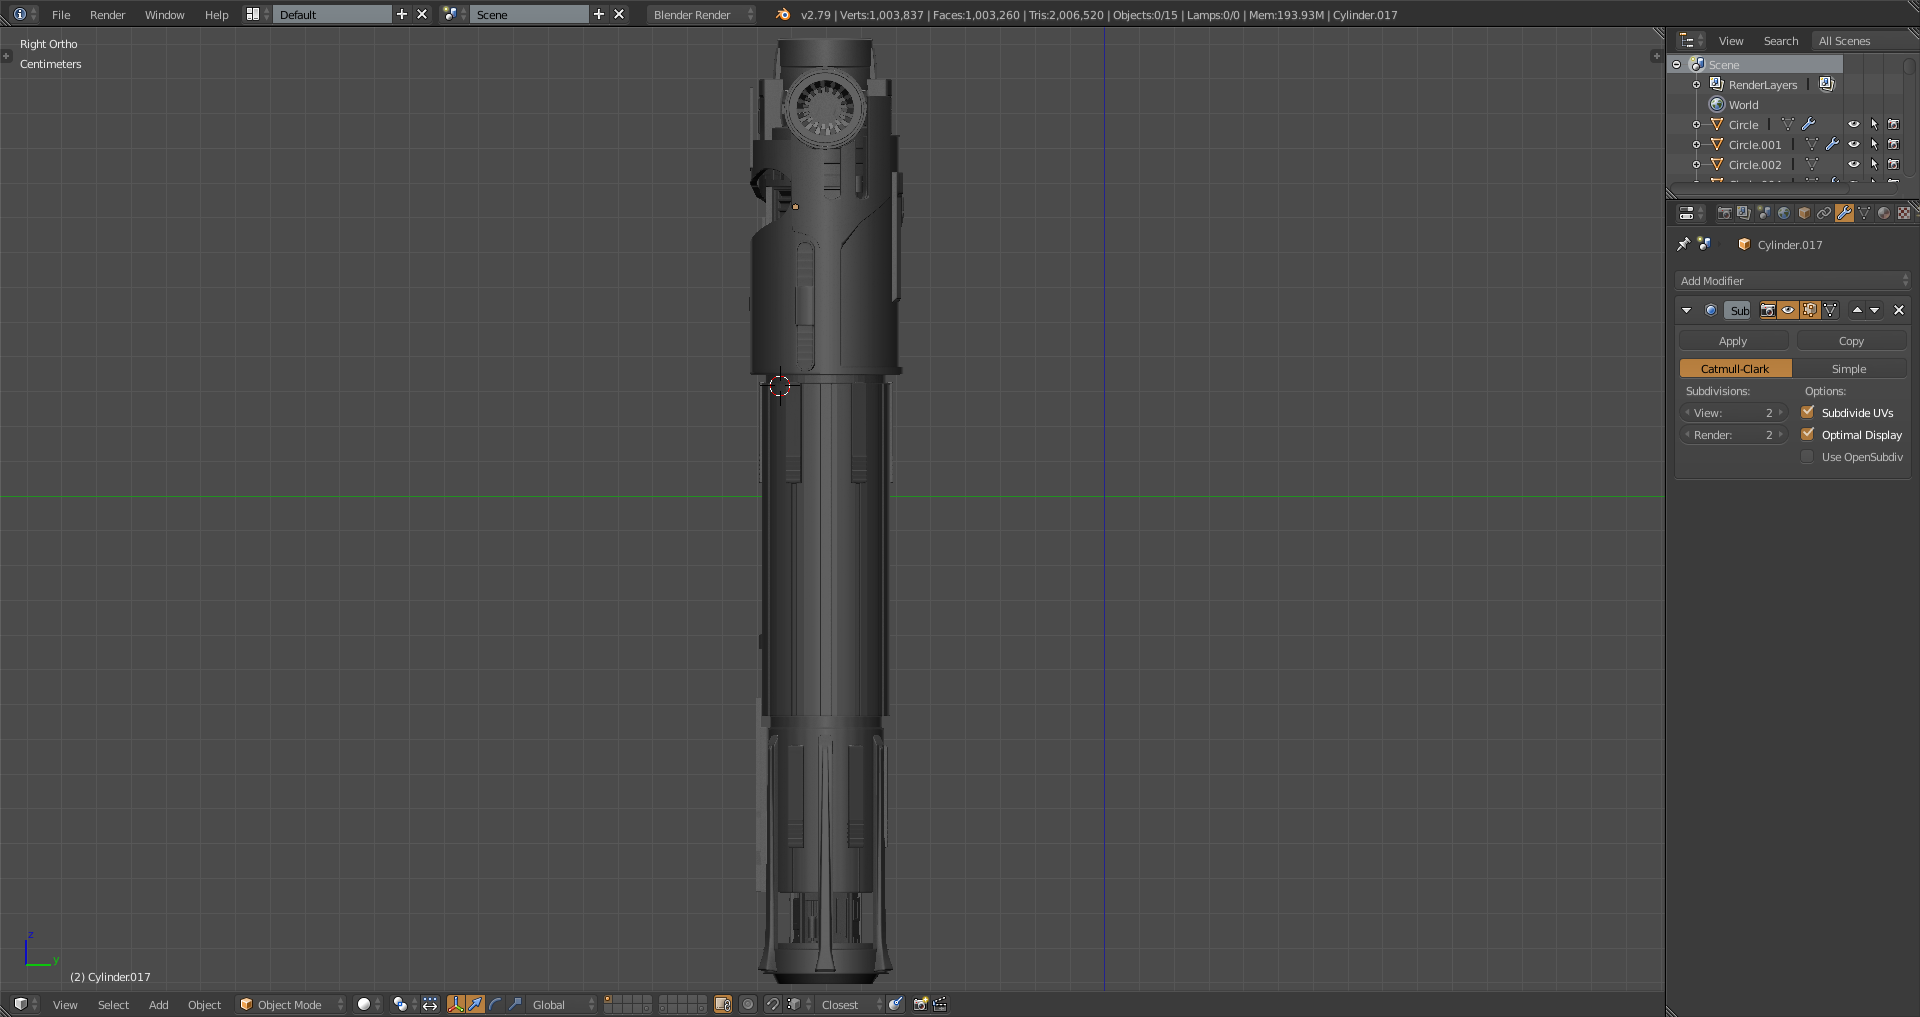Open the outliner Search menu
This screenshot has width=1920, height=1017.
(x=1780, y=41)
